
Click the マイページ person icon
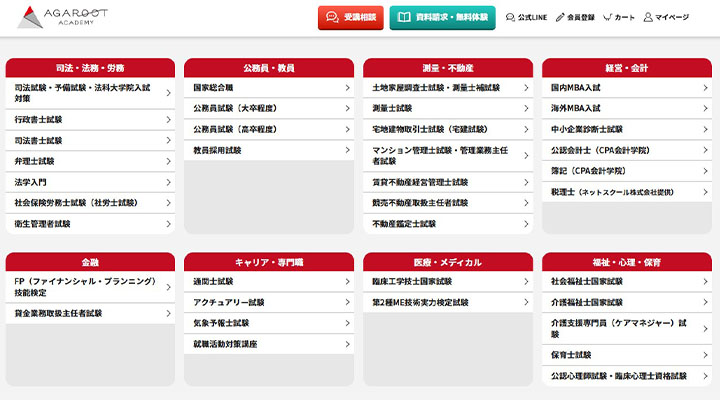click(648, 17)
